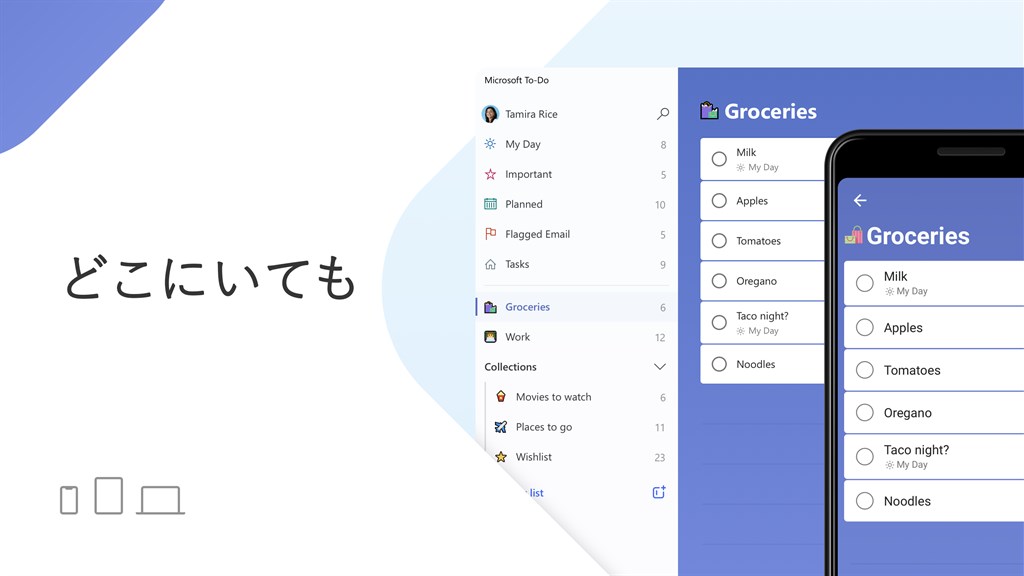
Task: Click the count 12 next to Work
Action: 660,338
